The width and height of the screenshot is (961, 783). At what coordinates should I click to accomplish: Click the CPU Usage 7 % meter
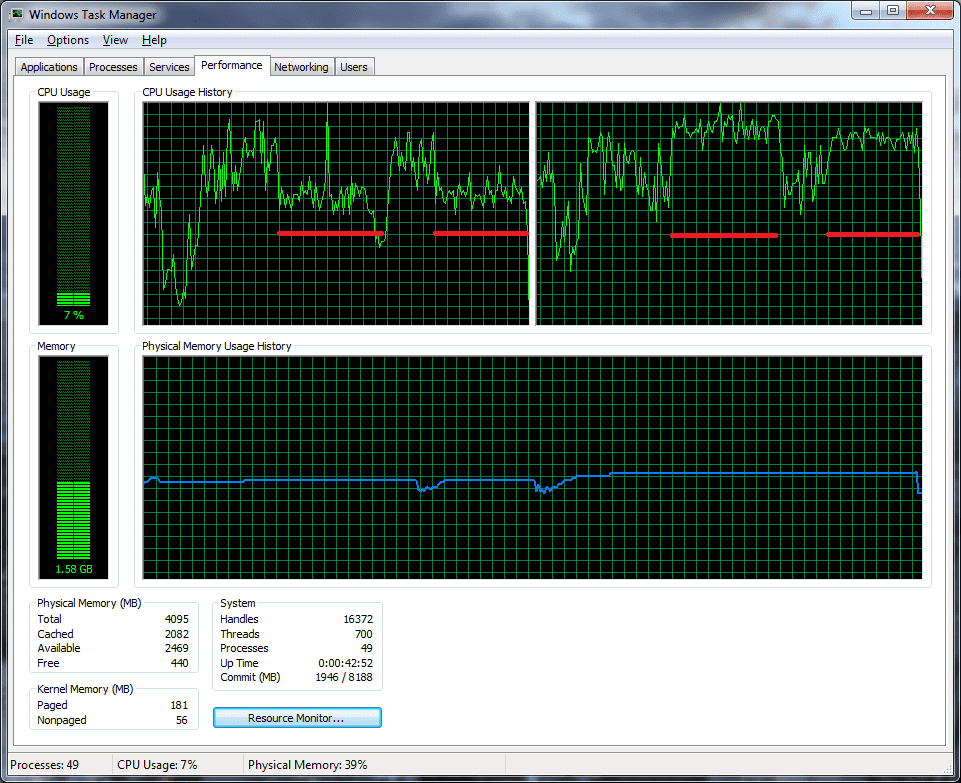pyautogui.click(x=74, y=213)
